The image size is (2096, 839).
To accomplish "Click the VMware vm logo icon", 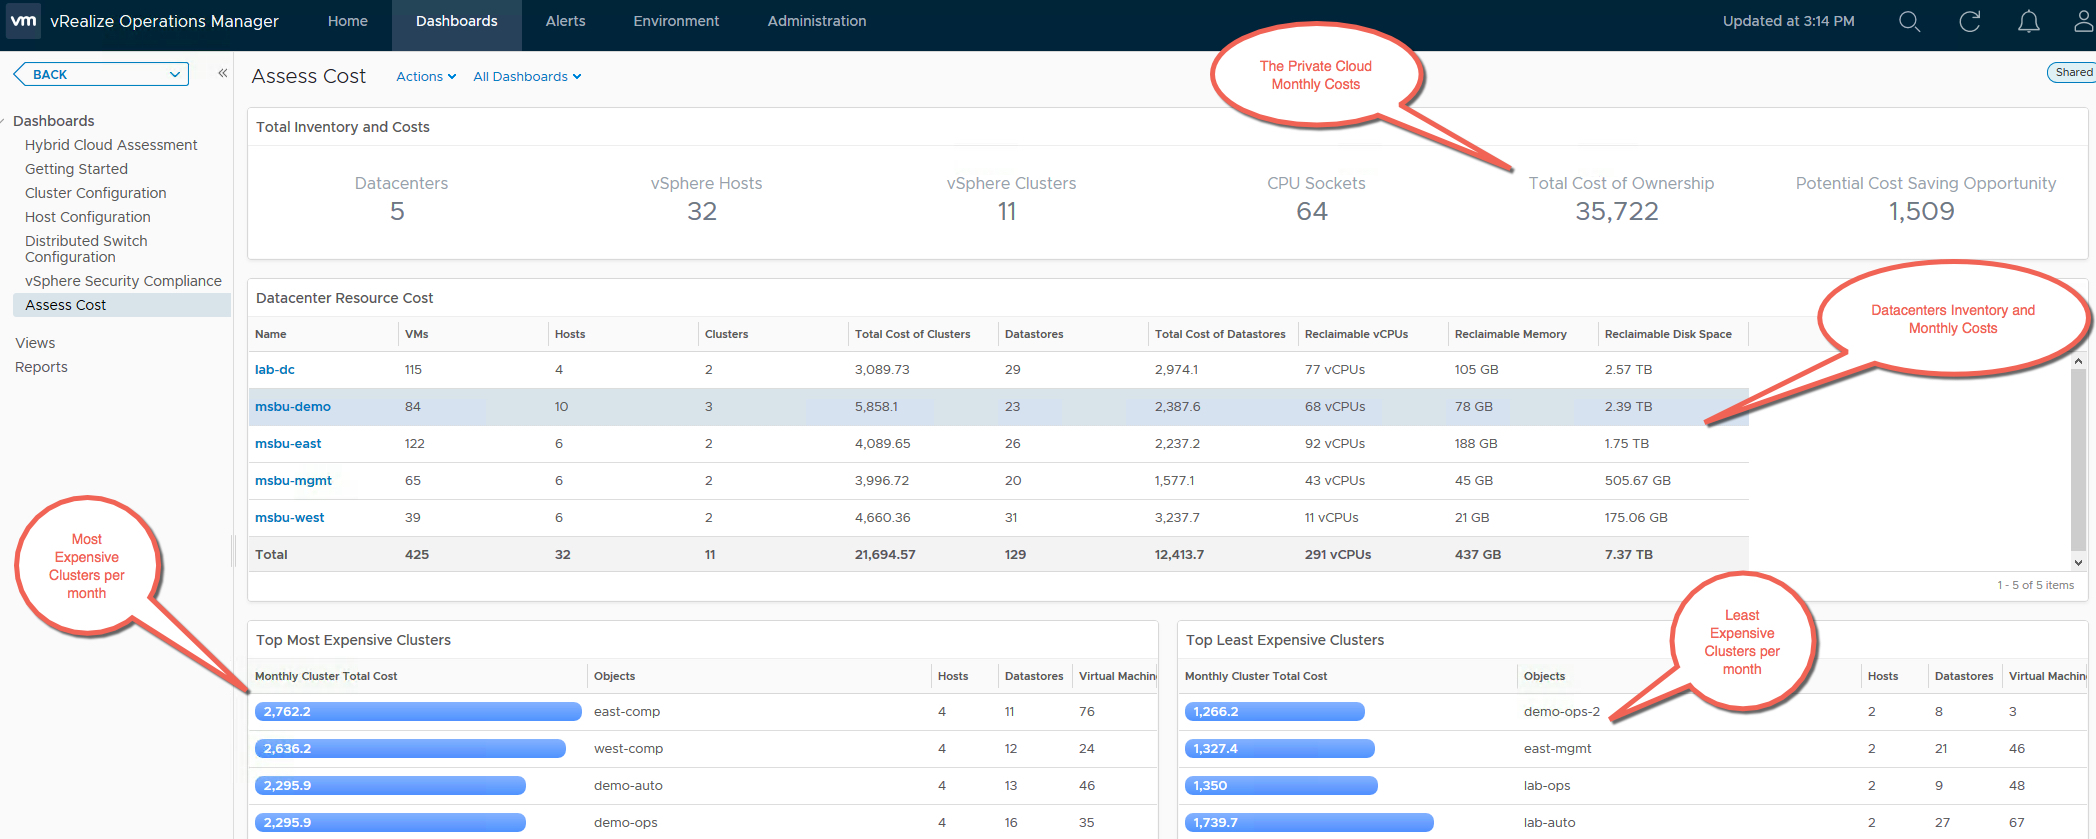I will click(23, 21).
